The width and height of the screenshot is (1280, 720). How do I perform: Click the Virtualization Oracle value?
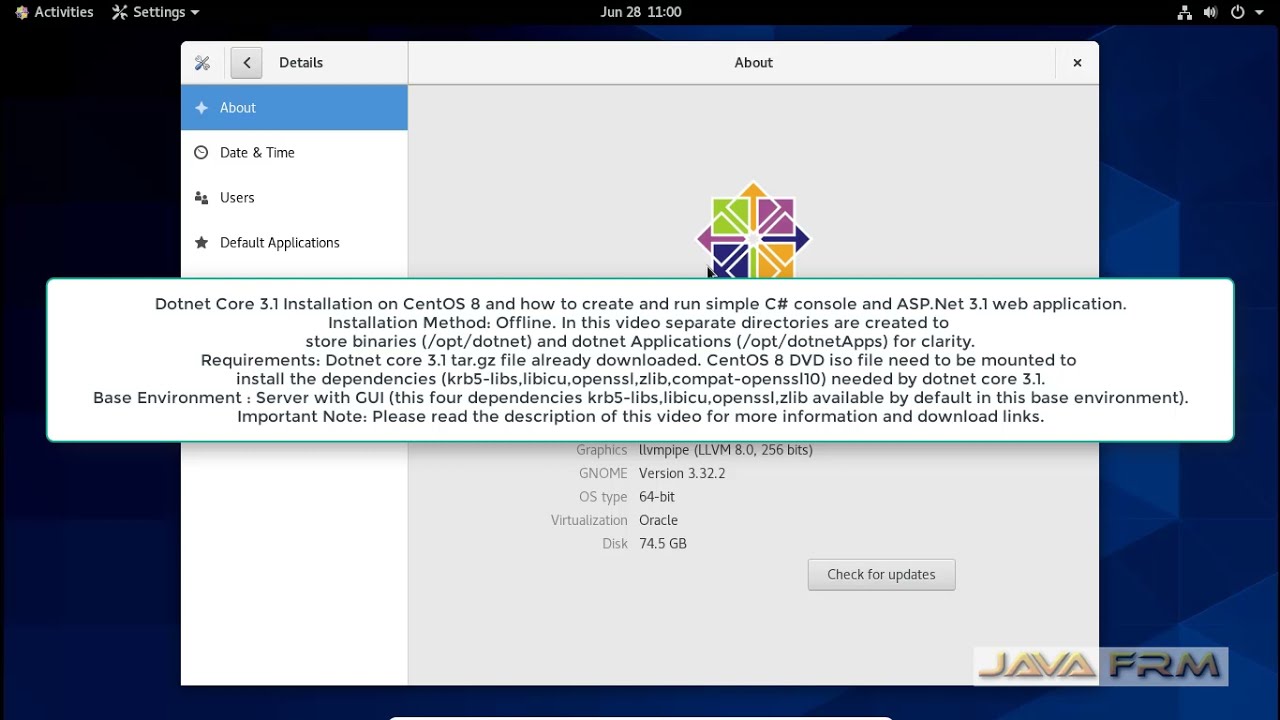658,520
